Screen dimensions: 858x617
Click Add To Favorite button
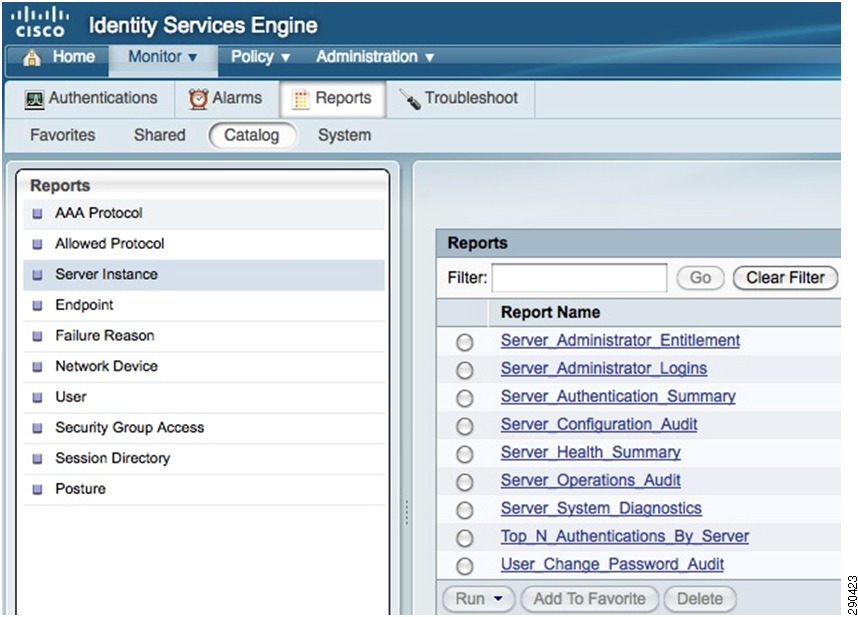tap(590, 599)
